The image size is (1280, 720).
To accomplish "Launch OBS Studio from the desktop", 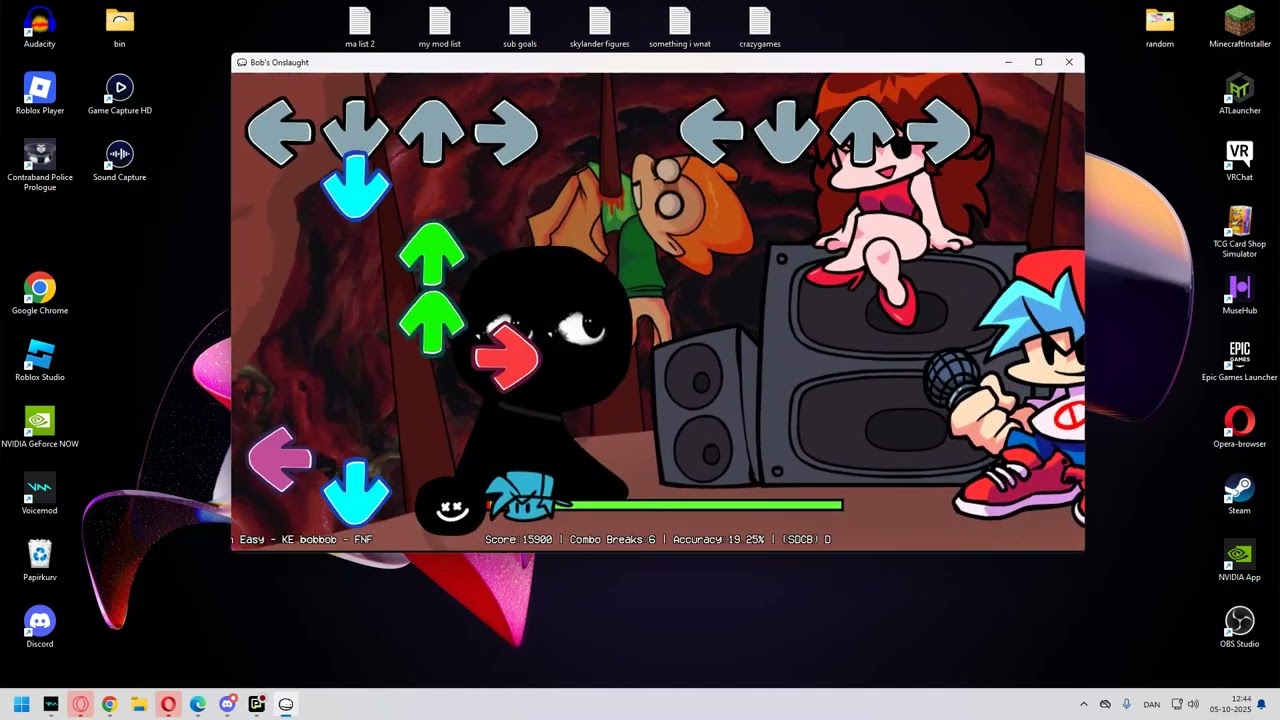I will (1239, 627).
